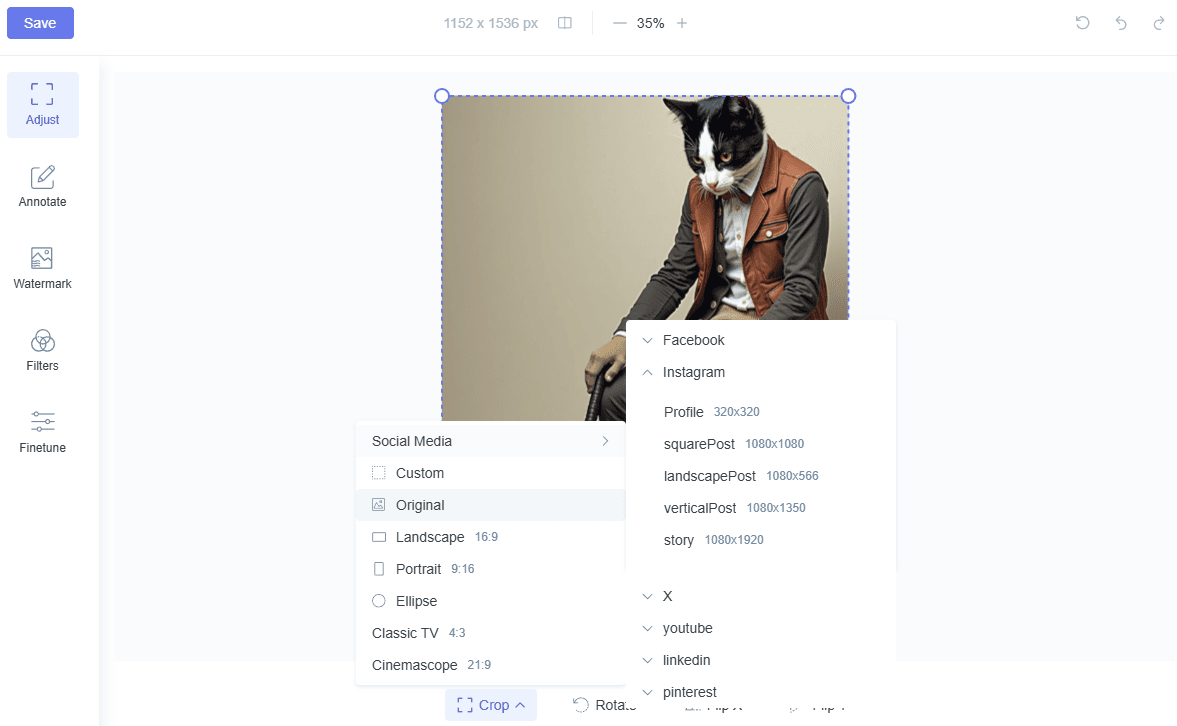
Task: Select the Ellipse crop shape
Action: [491, 601]
